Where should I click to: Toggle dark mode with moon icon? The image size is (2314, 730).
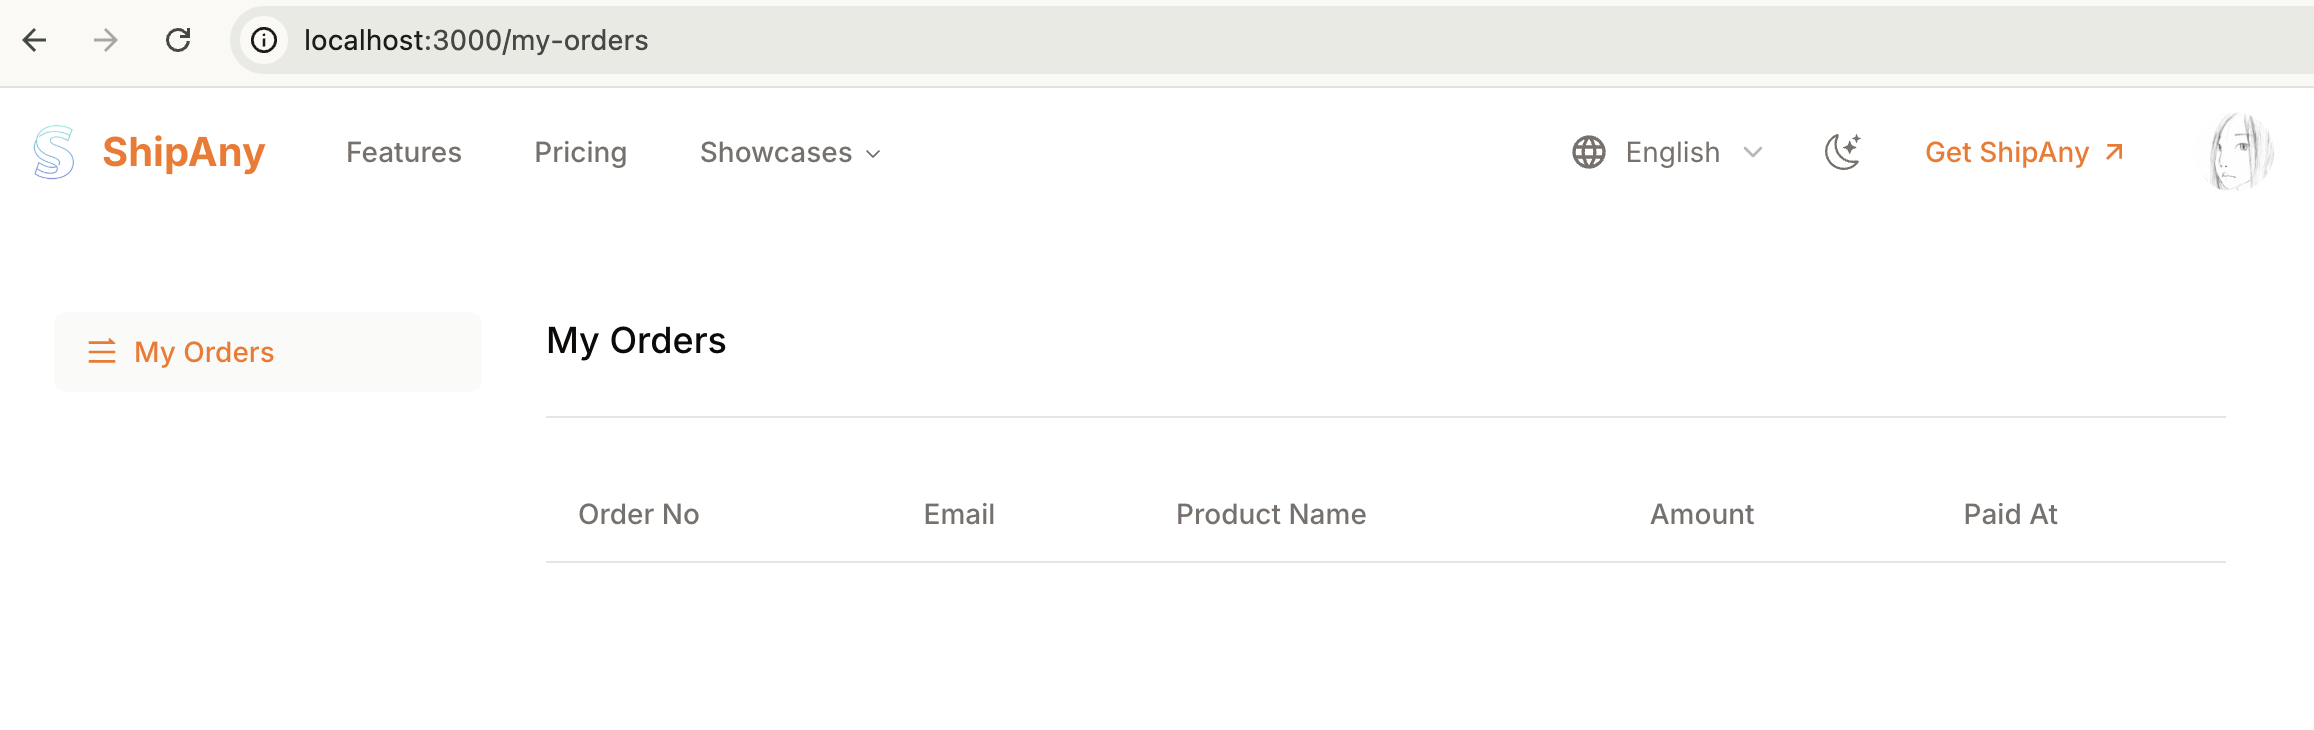pyautogui.click(x=1842, y=152)
